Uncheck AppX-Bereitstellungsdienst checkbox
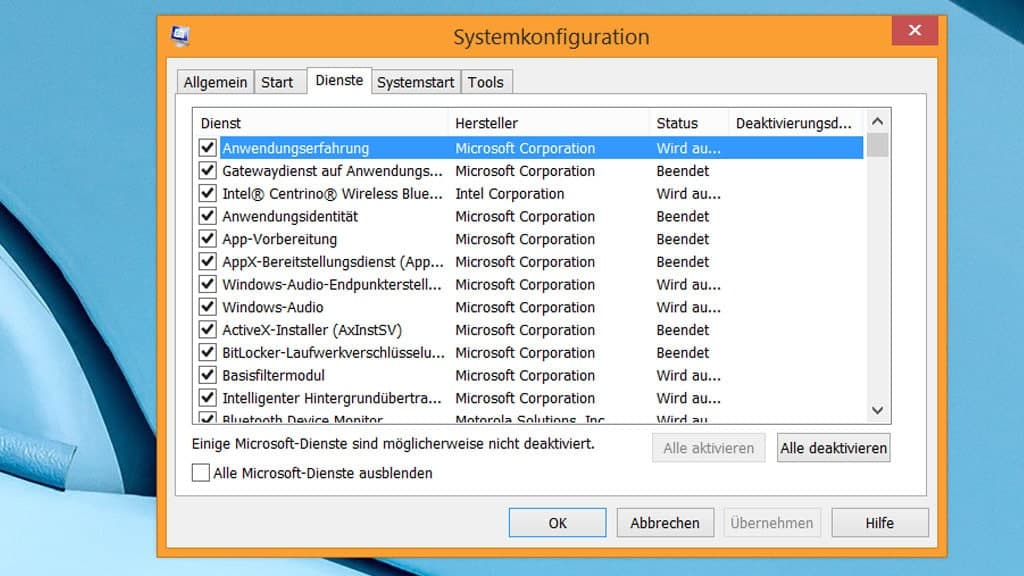The height and width of the screenshot is (576, 1024). (208, 261)
